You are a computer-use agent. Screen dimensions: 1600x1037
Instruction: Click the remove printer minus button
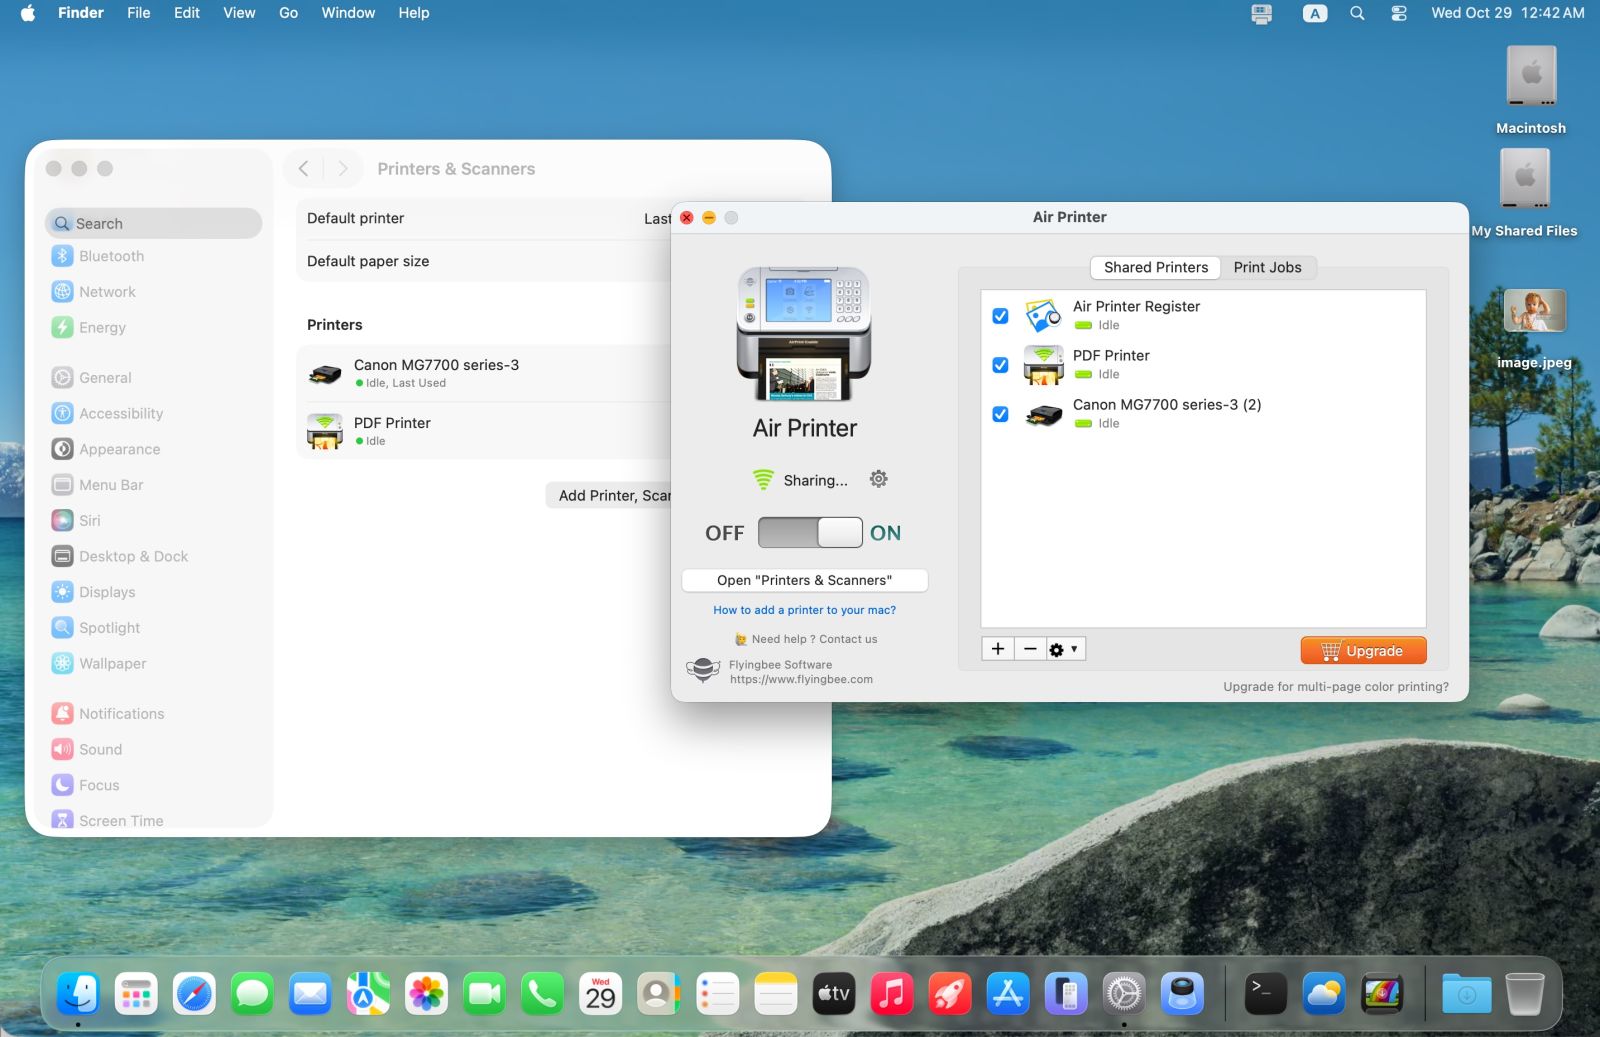(1030, 649)
